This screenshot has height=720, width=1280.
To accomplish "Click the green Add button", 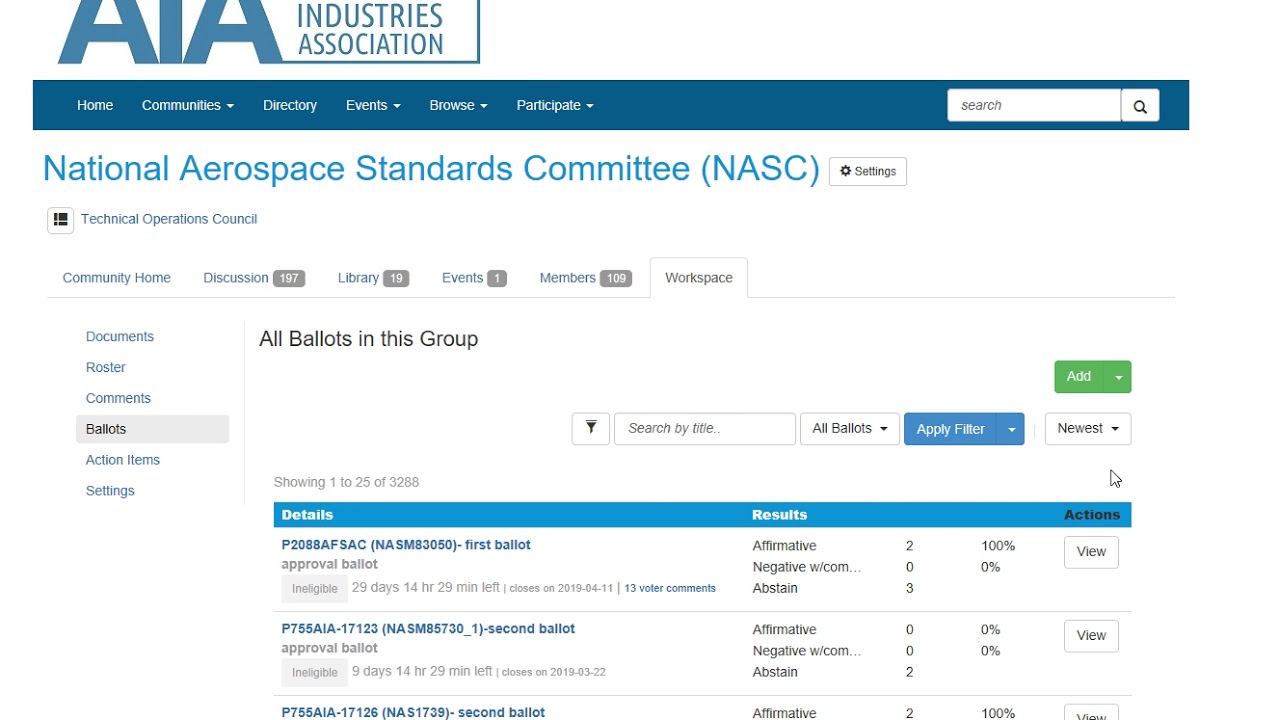I will point(1079,377).
